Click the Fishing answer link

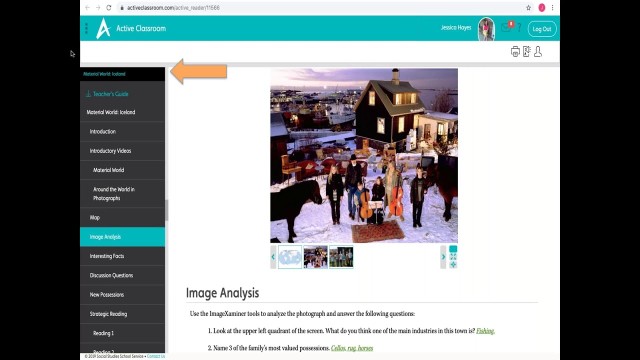click(x=485, y=331)
